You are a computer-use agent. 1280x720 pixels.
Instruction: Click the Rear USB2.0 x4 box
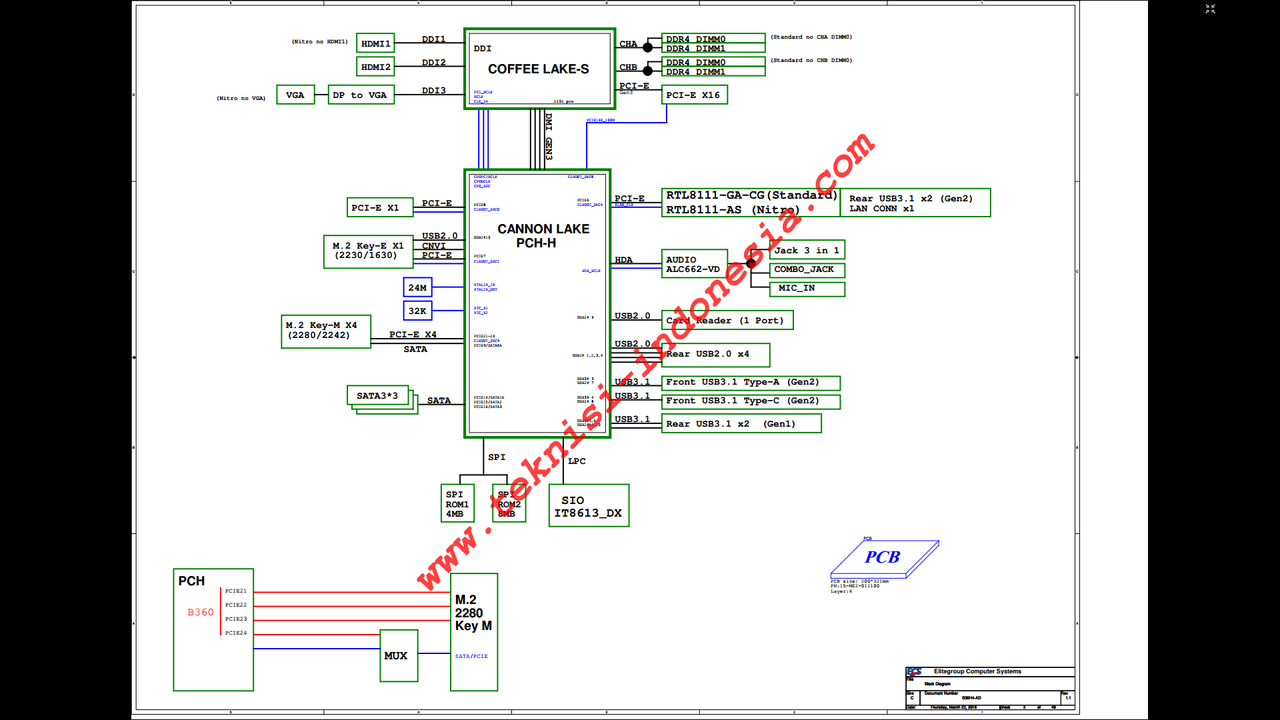pos(715,354)
